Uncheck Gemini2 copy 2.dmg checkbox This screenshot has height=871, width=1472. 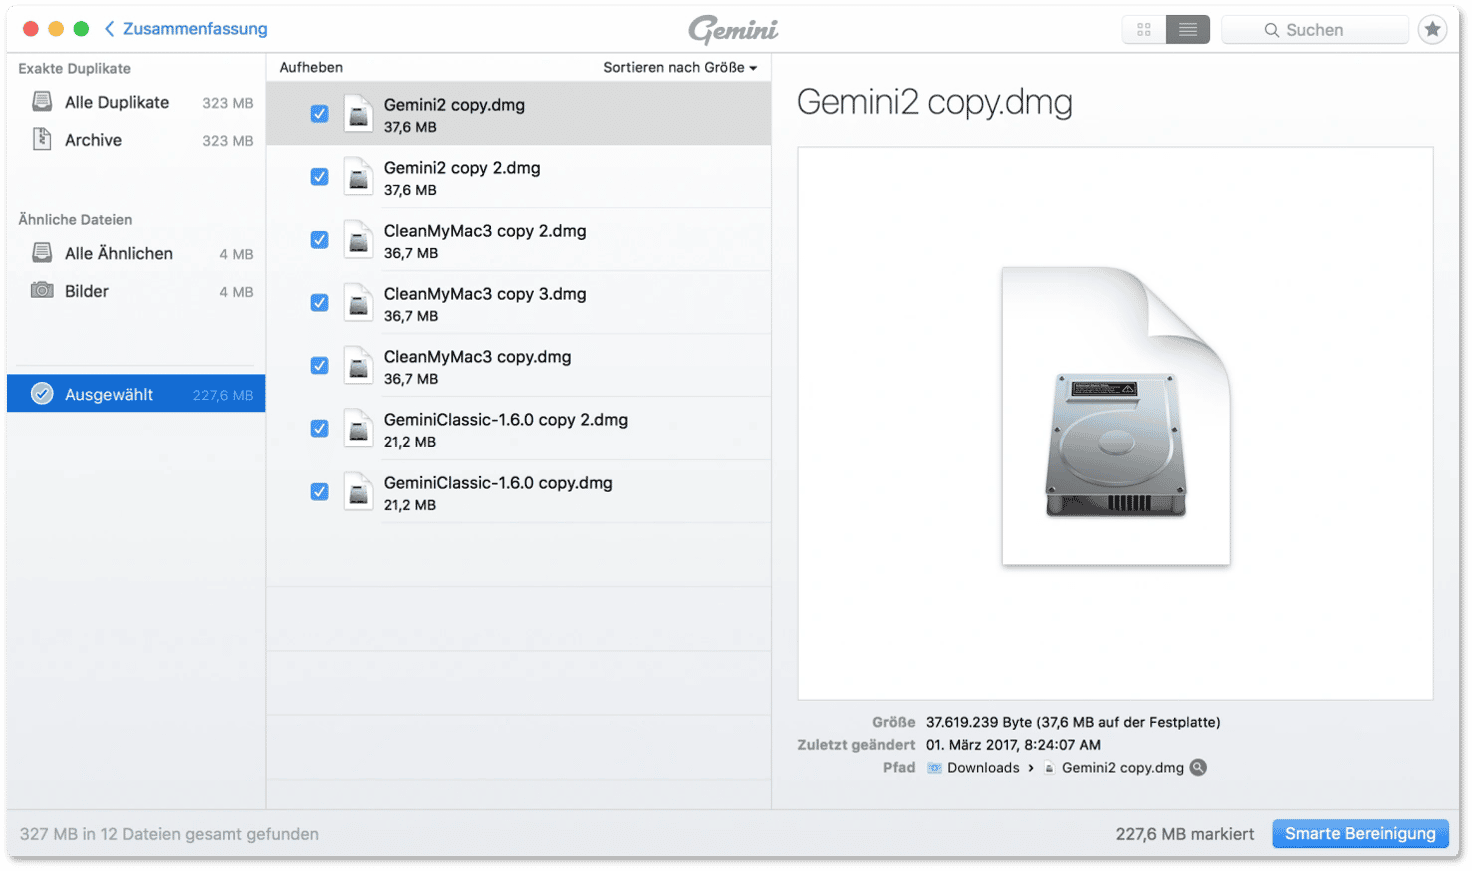319,177
